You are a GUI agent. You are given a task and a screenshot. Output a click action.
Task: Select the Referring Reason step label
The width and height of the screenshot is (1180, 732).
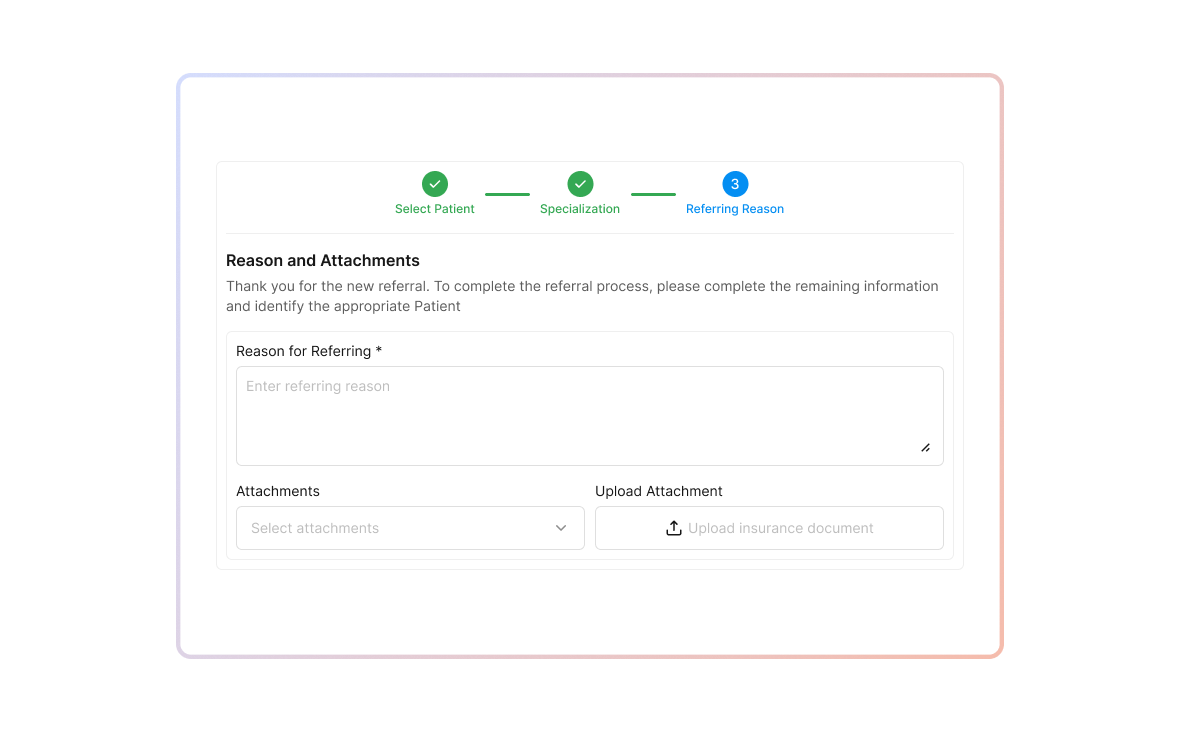click(734, 209)
